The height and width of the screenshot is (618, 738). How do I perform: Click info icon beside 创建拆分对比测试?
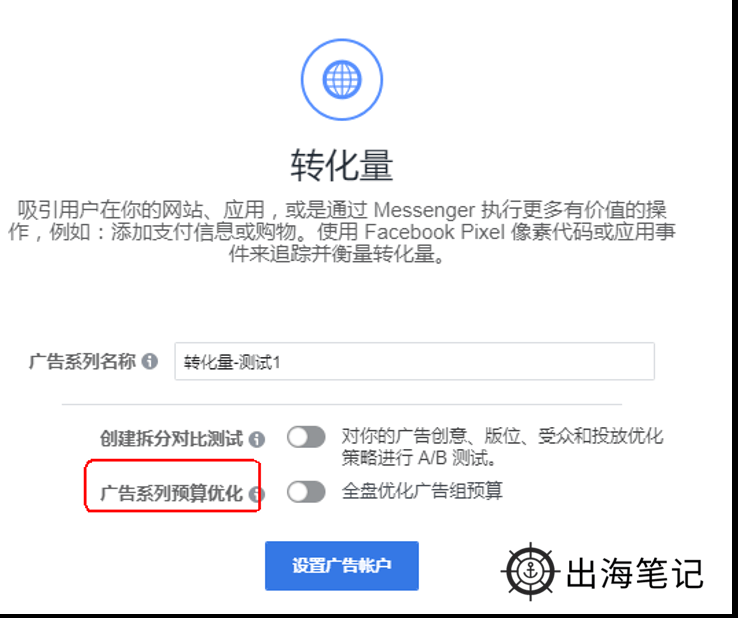pos(257,439)
